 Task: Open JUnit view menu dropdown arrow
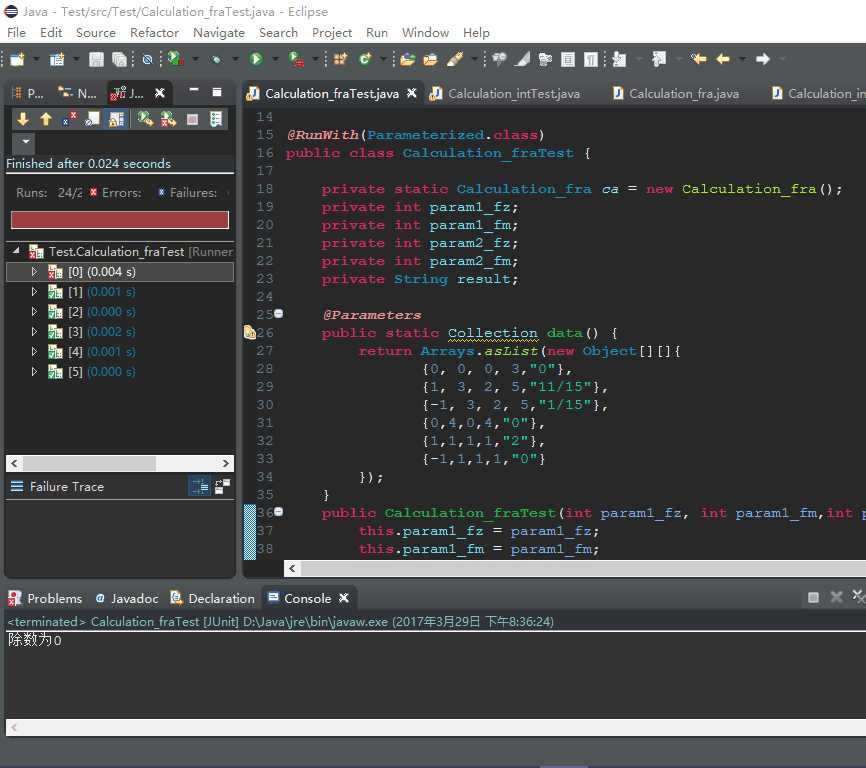pyautogui.click(x=25, y=141)
